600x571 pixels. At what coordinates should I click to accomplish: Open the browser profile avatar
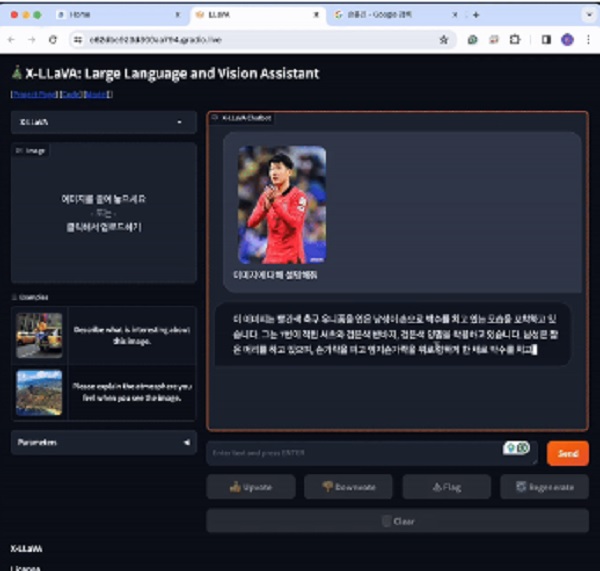tap(567, 39)
